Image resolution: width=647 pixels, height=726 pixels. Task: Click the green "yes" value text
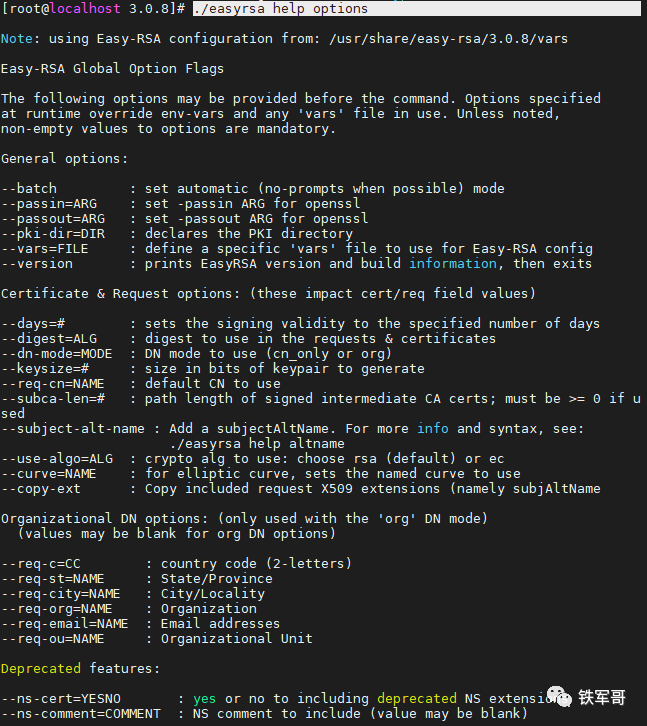[205, 699]
